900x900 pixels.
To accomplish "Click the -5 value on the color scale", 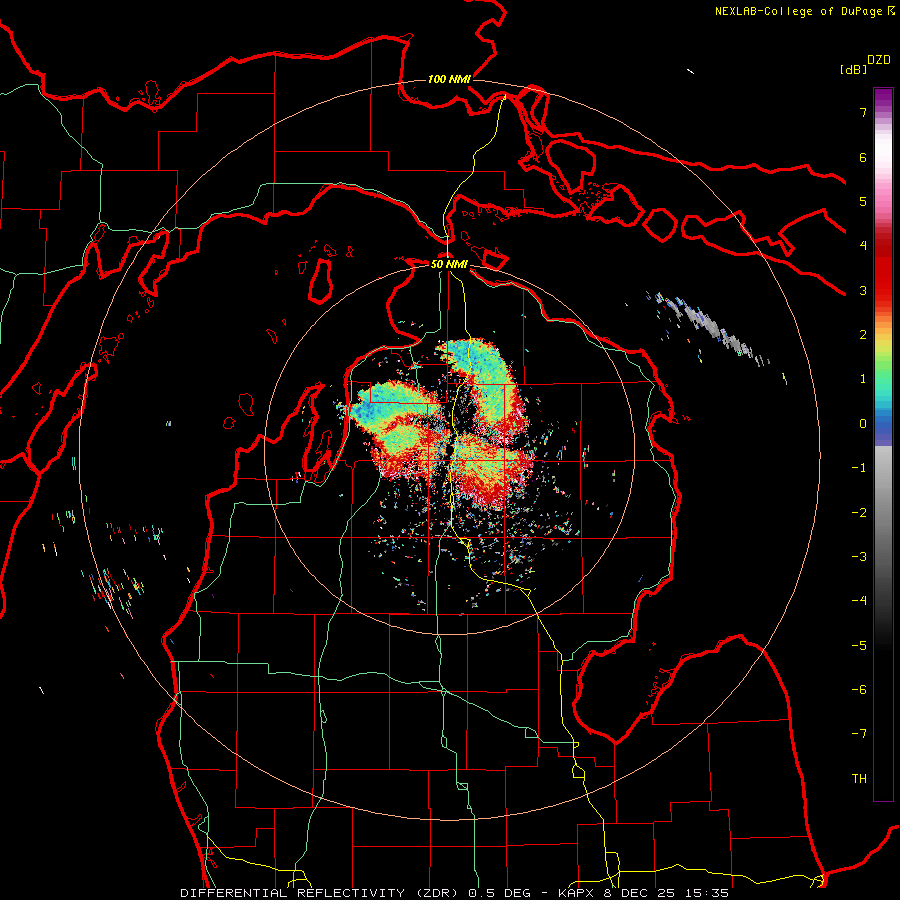I will coord(859,646).
